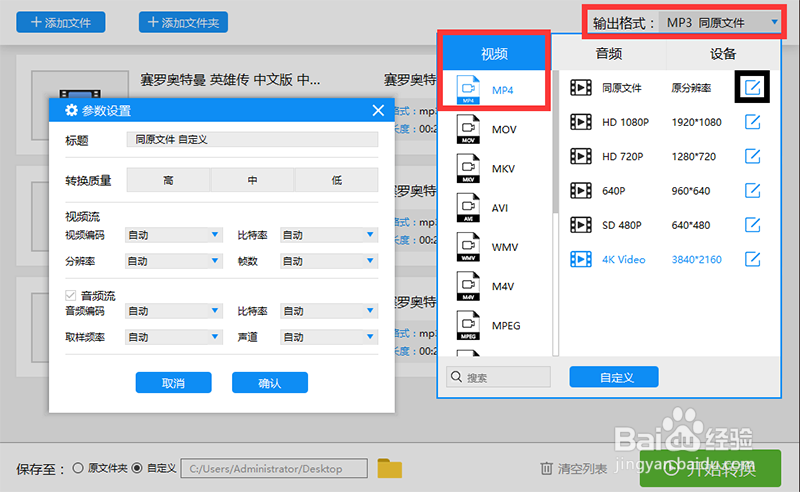Select the M4V format icon
The image size is (800, 492).
click(x=468, y=286)
